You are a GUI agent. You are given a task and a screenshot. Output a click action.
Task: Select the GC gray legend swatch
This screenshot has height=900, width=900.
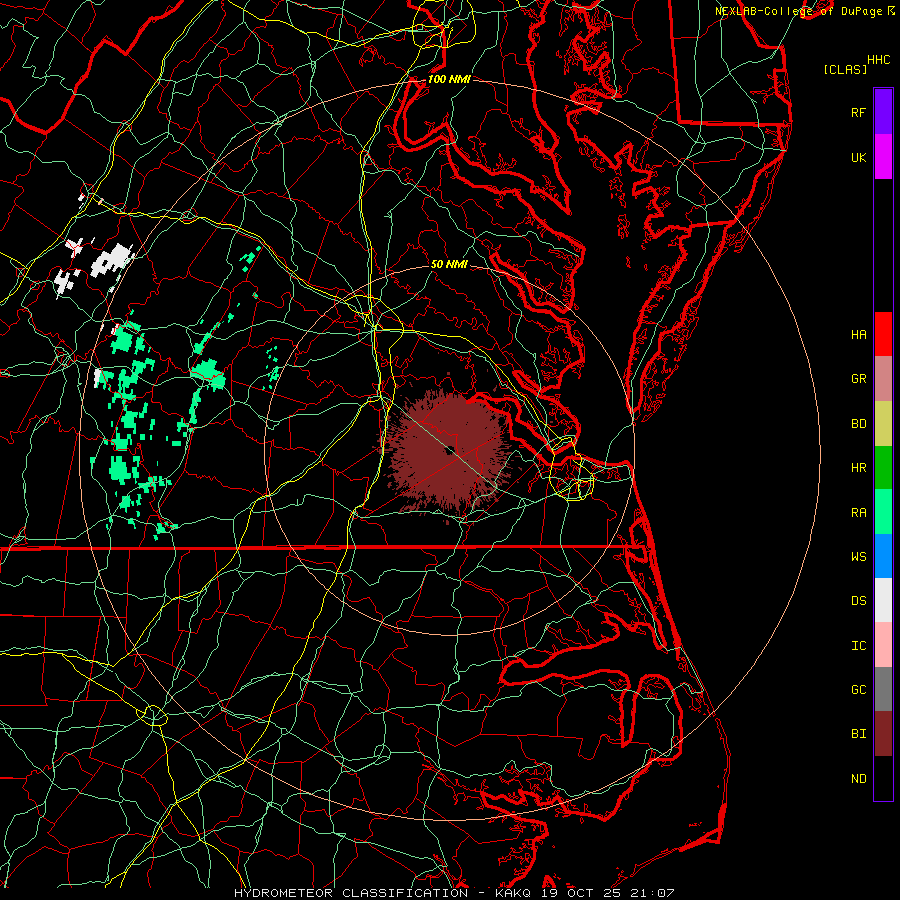(x=883, y=689)
